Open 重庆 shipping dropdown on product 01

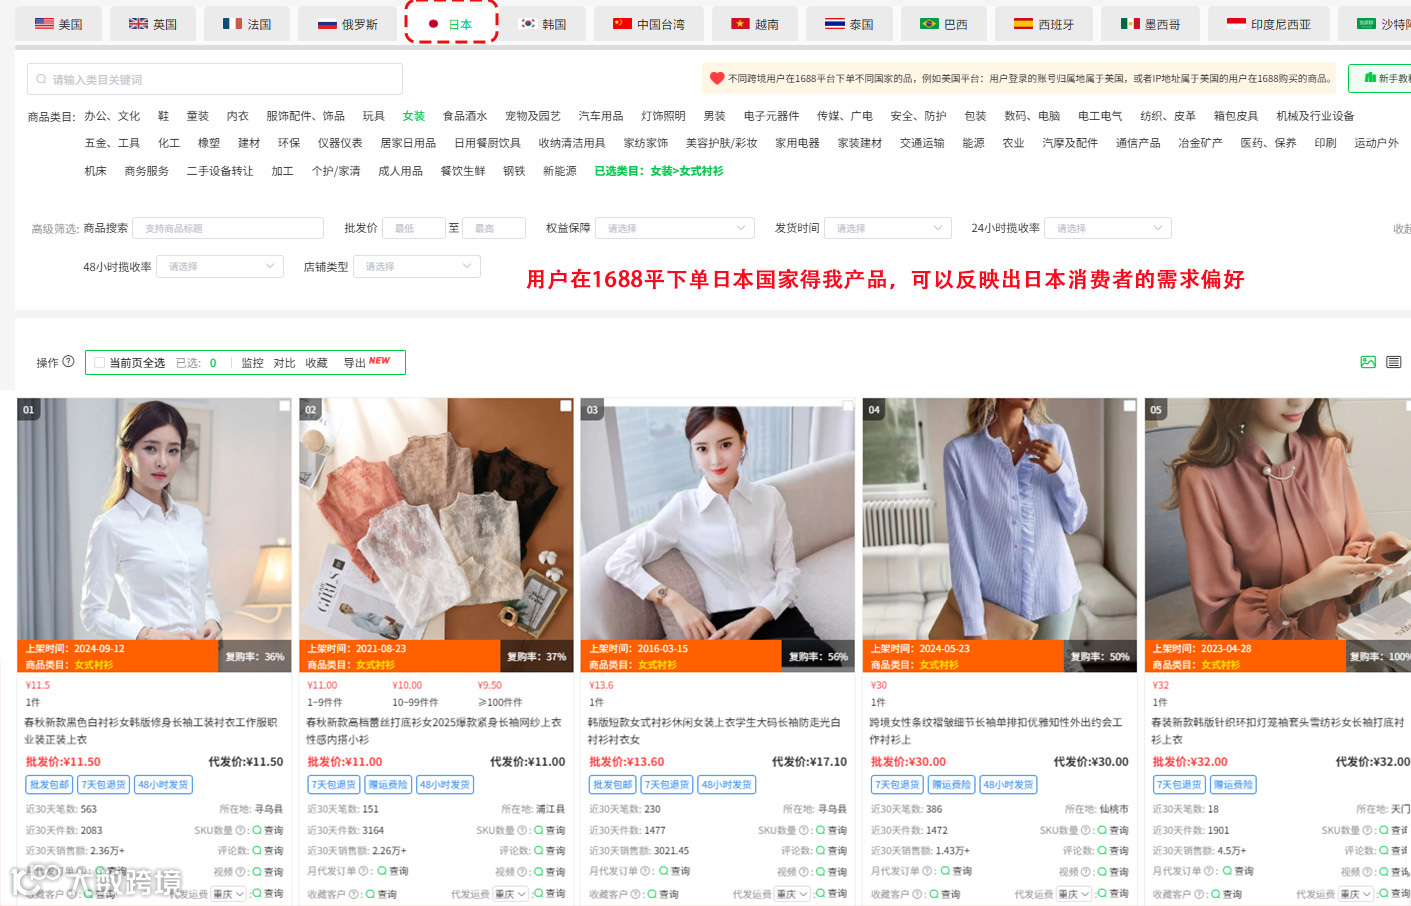228,894
